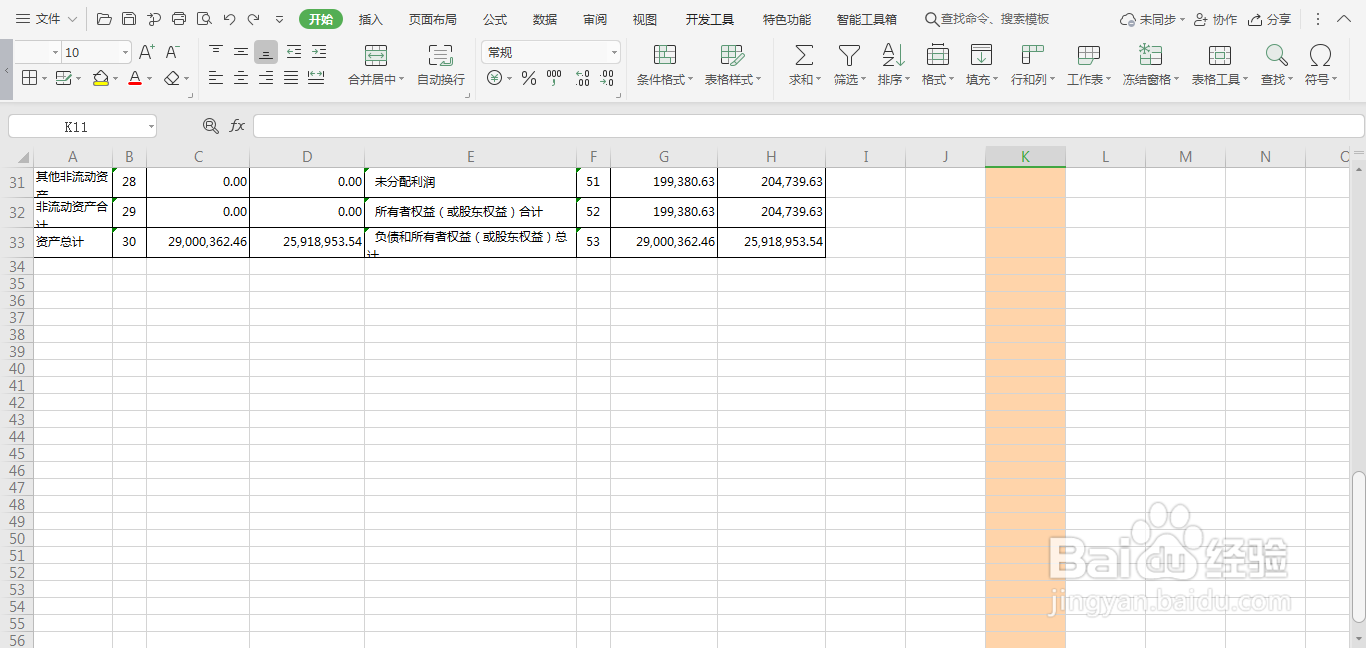Screen dimensions: 1366x648
Task: Click the wrap text (自动换行) button
Action: pos(441,65)
